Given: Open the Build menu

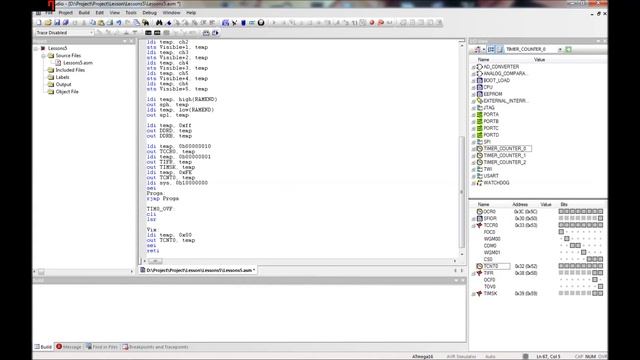Looking at the screenshot, I should click(84, 13).
